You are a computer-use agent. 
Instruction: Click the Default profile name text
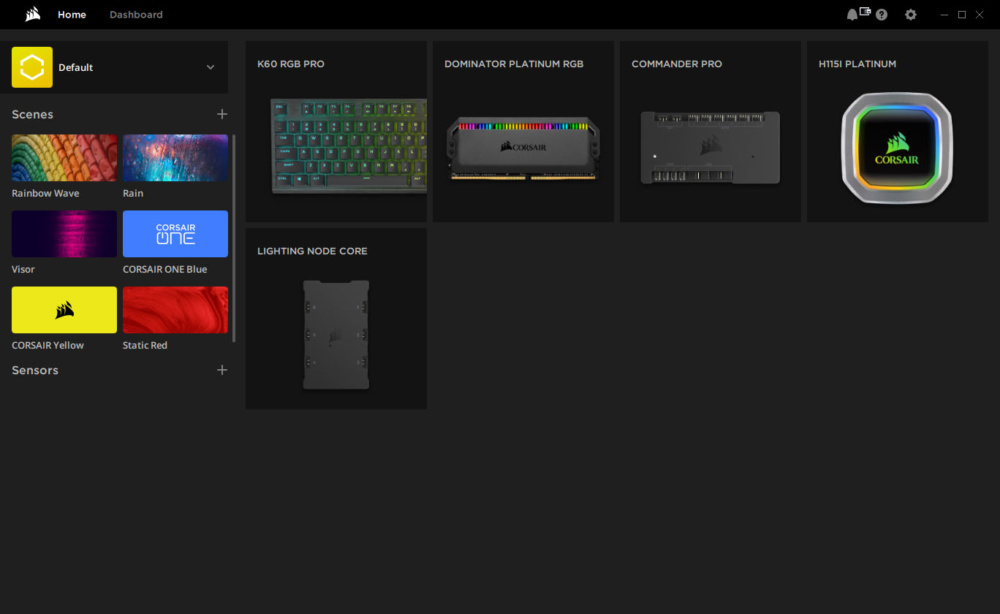75,68
